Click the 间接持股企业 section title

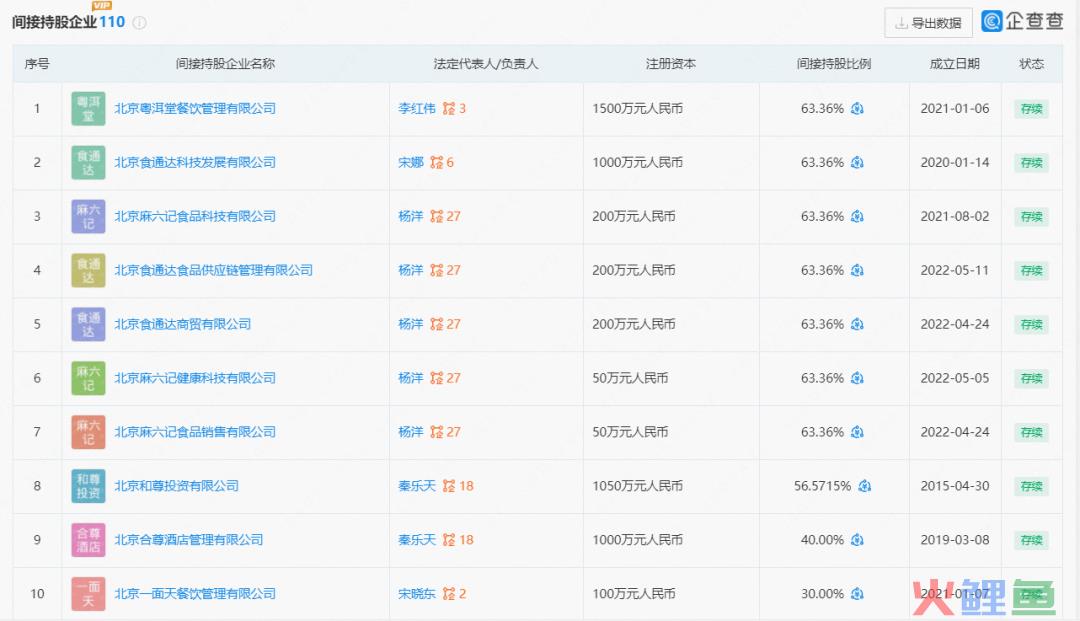click(54, 22)
